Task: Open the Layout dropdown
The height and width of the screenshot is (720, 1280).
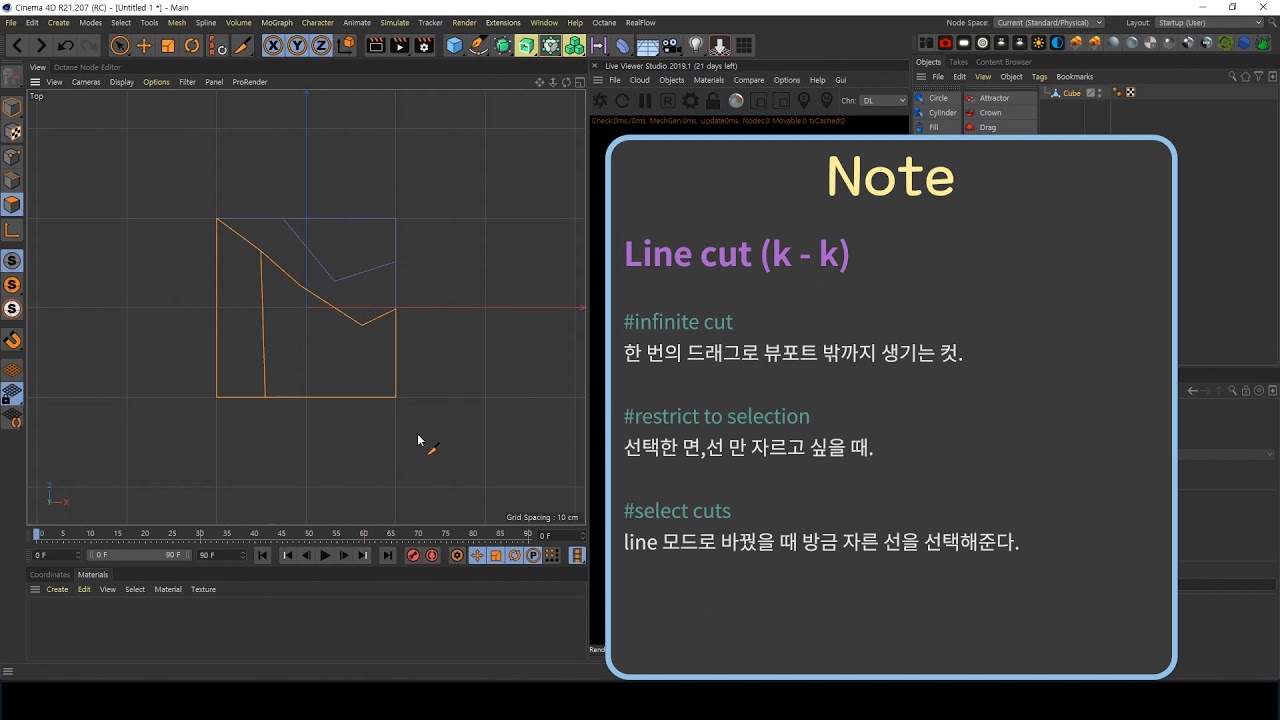Action: click(1210, 23)
